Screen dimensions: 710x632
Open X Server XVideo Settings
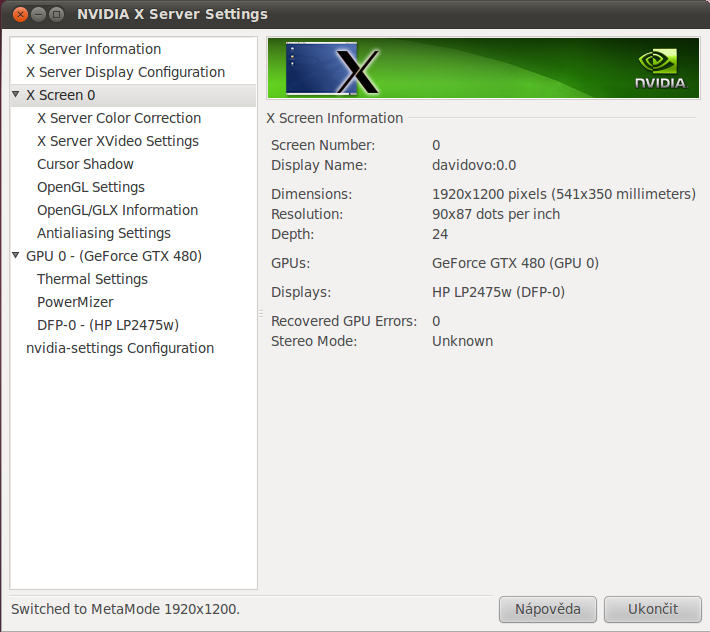118,141
